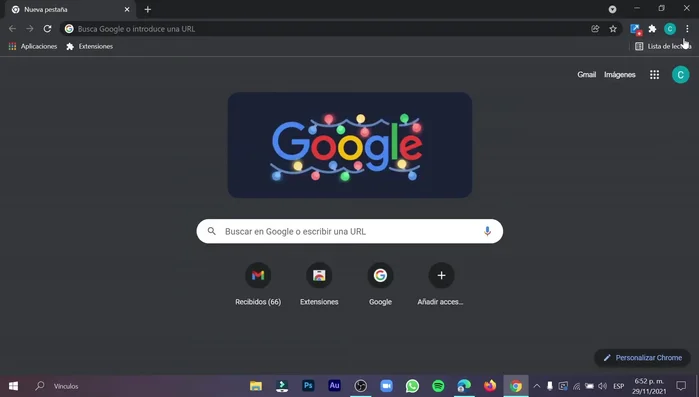The height and width of the screenshot is (397, 699).
Task: Open Zoom from the taskbar
Action: click(386, 386)
